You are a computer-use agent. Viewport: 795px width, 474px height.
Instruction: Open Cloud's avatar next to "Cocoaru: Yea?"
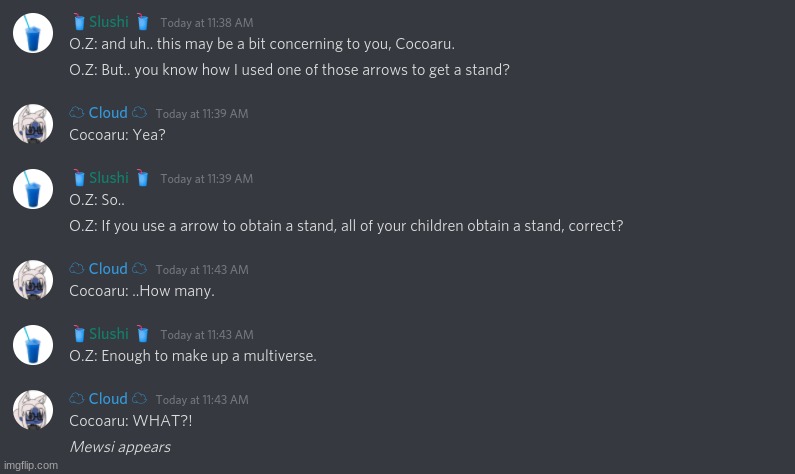pyautogui.click(x=33, y=124)
